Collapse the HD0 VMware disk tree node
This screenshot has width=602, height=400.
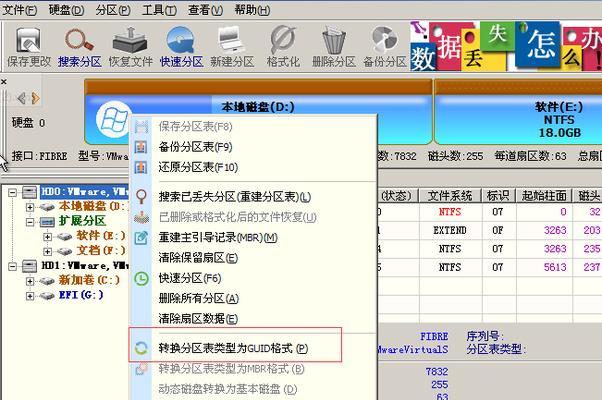coord(12,191)
